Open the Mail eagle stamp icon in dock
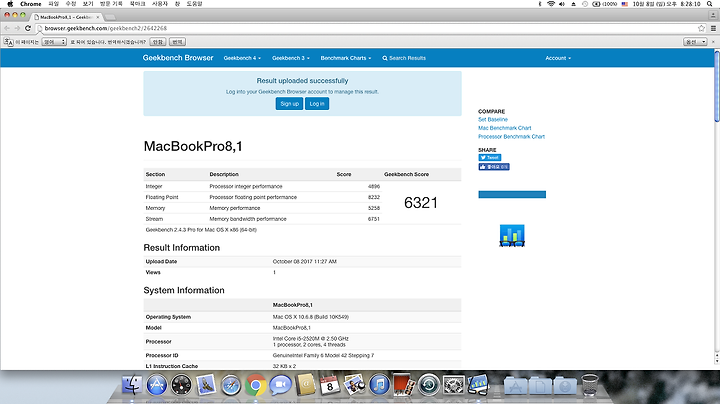 pyautogui.click(x=206, y=385)
